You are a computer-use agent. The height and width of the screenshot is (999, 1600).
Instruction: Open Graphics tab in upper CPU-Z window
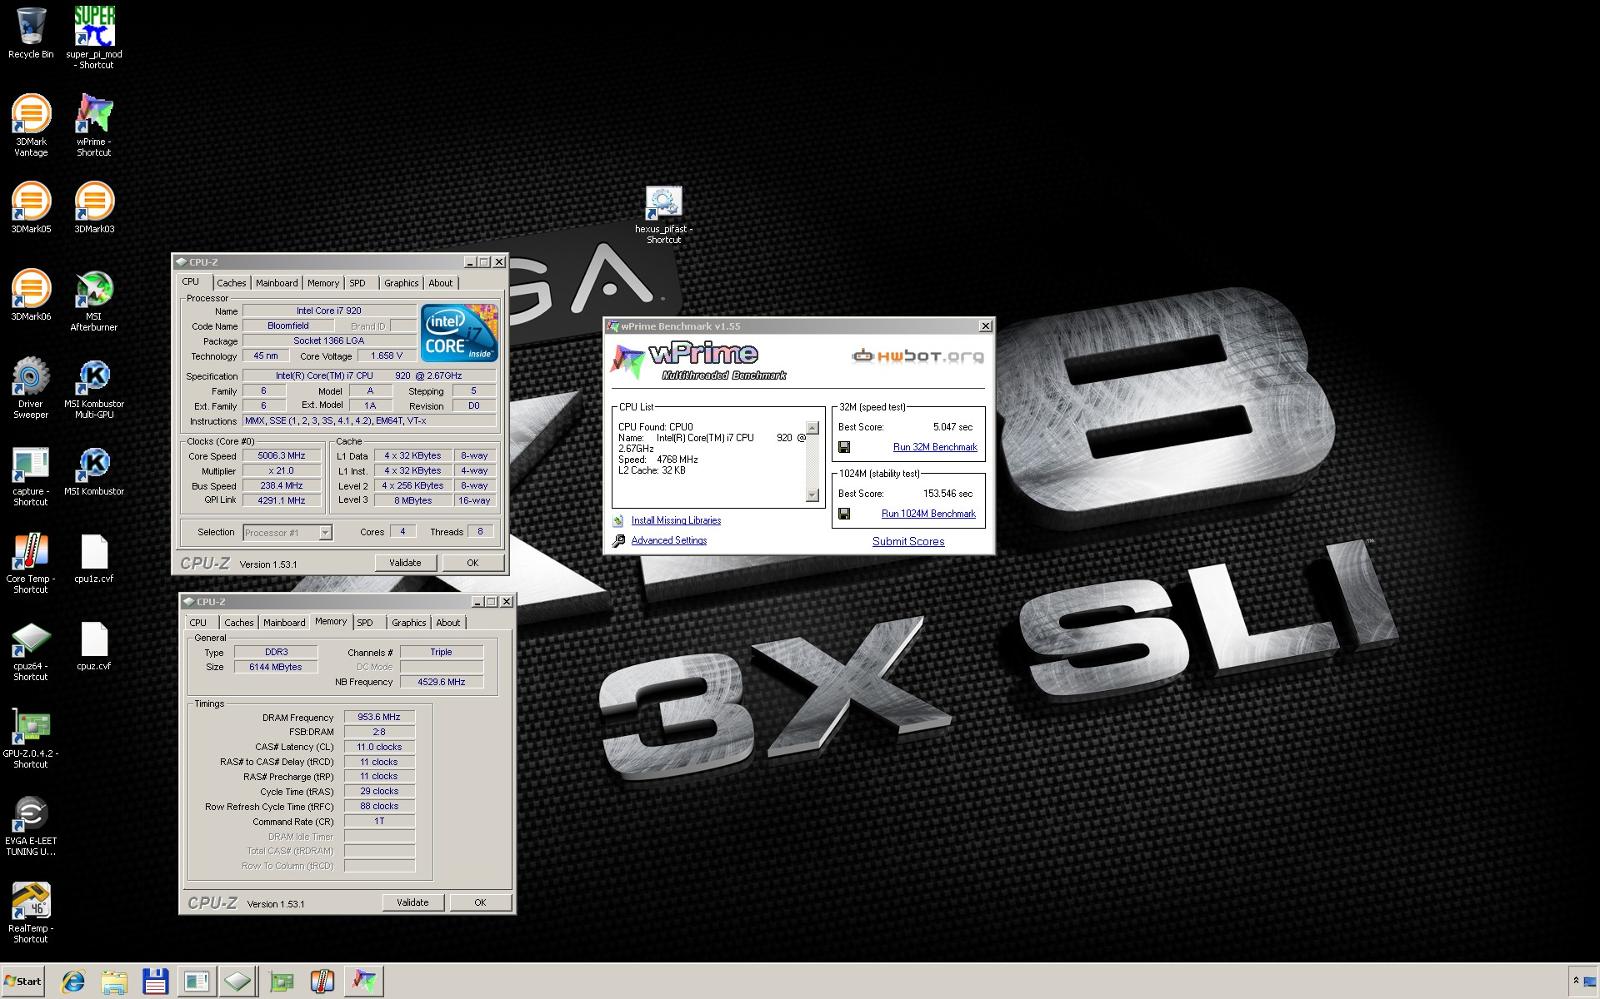(401, 283)
